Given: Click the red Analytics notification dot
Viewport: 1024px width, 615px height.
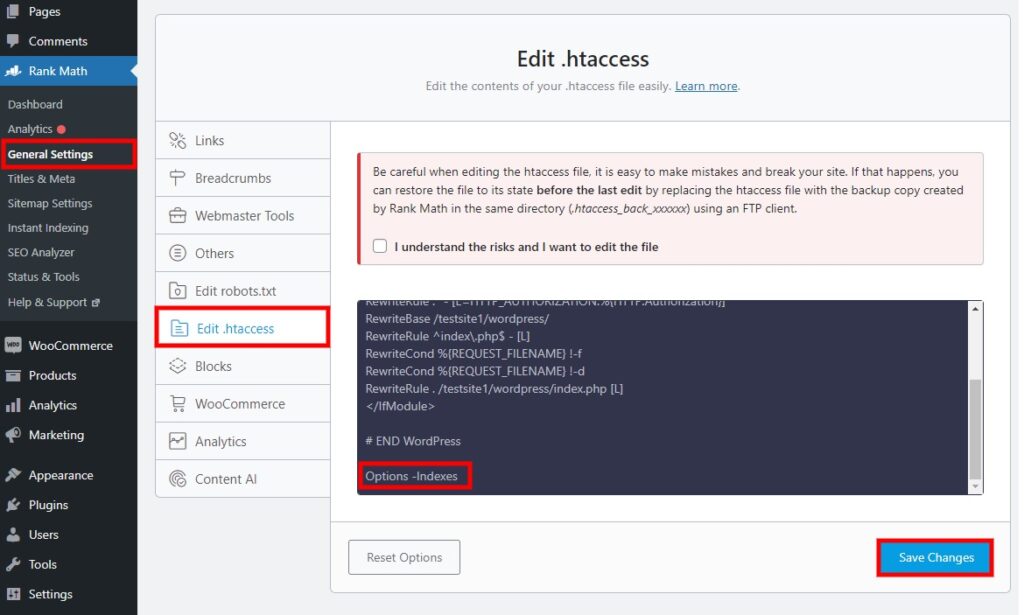Looking at the screenshot, I should click(61, 129).
